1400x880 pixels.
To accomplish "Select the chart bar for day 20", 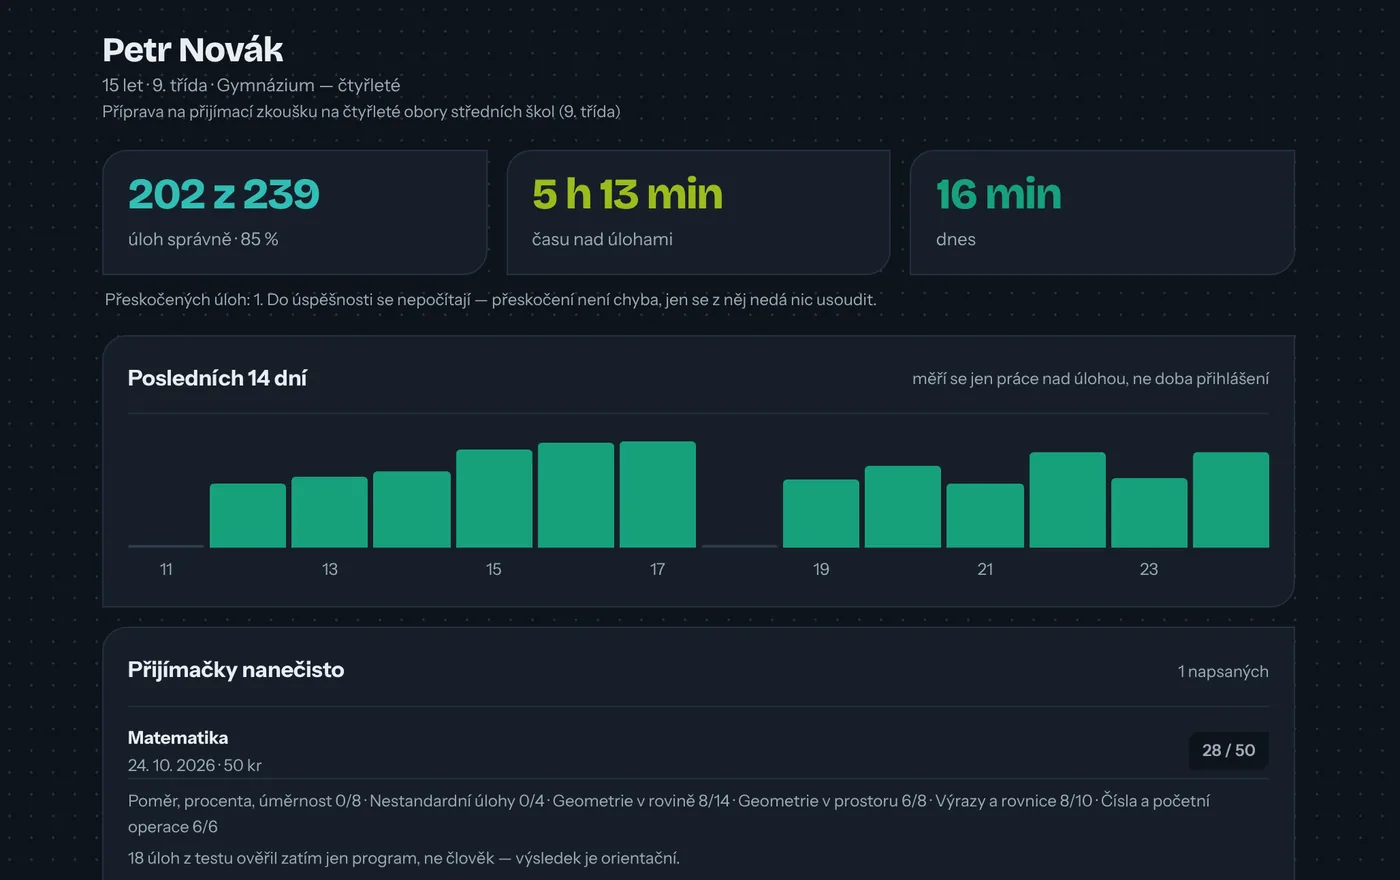I will (x=903, y=506).
